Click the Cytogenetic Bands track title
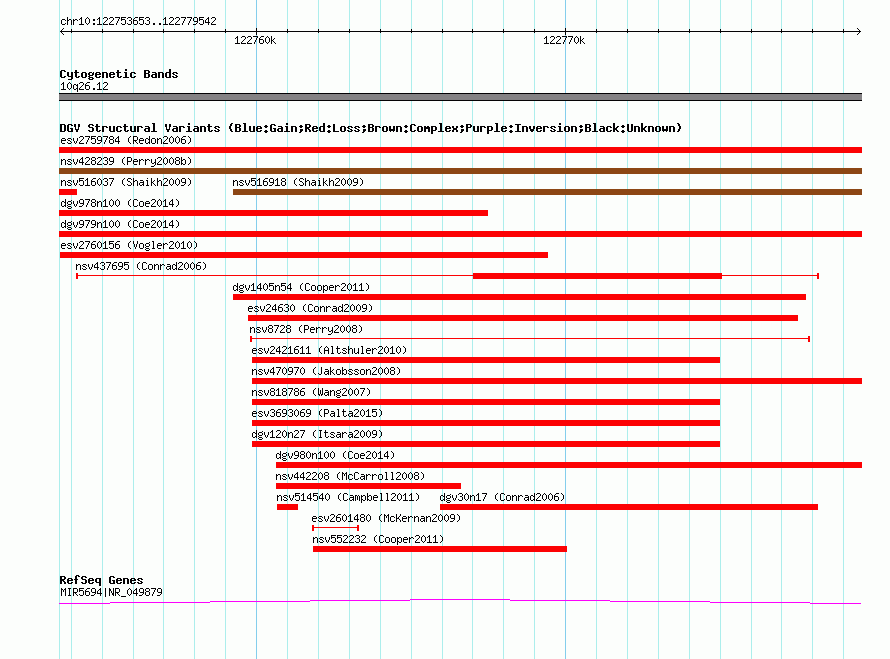Image resolution: width=890 pixels, height=659 pixels. pos(119,74)
